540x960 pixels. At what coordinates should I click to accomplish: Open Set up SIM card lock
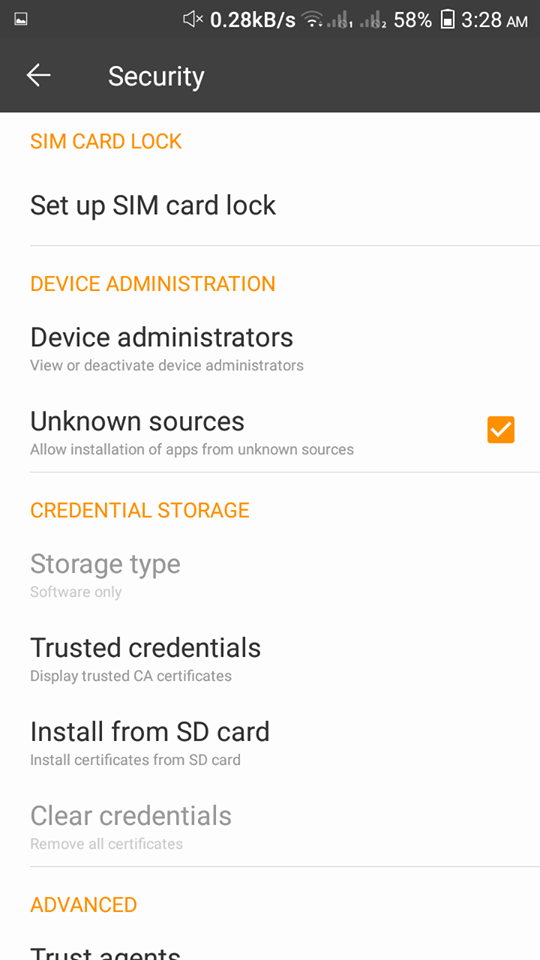(x=270, y=205)
